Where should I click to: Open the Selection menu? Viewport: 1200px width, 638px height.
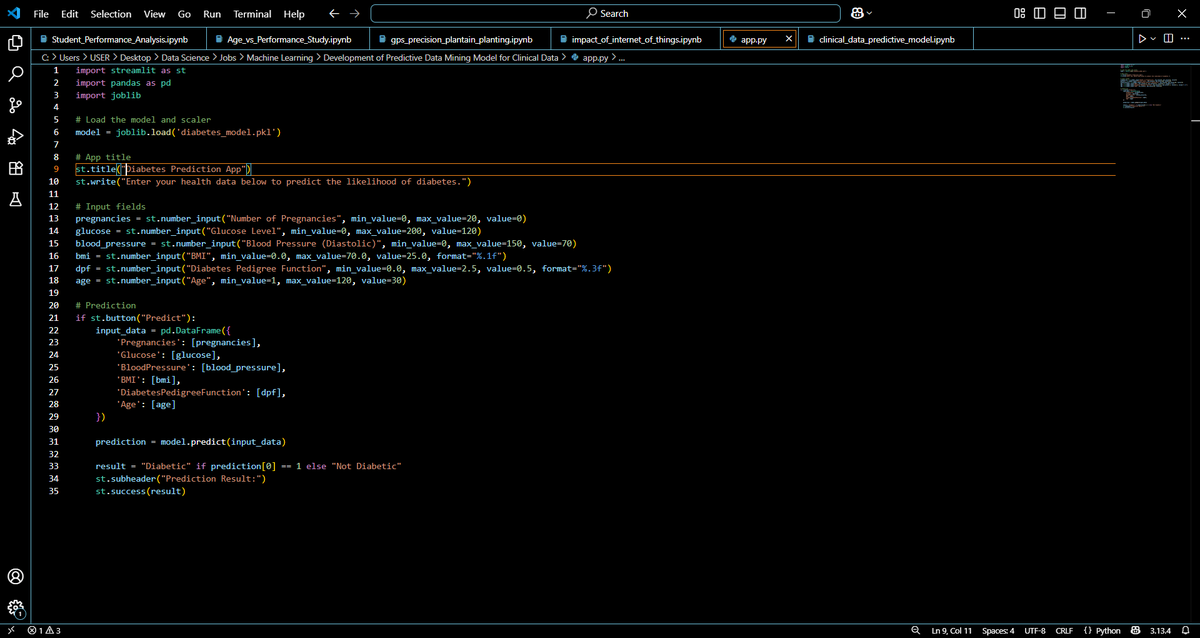tap(111, 14)
